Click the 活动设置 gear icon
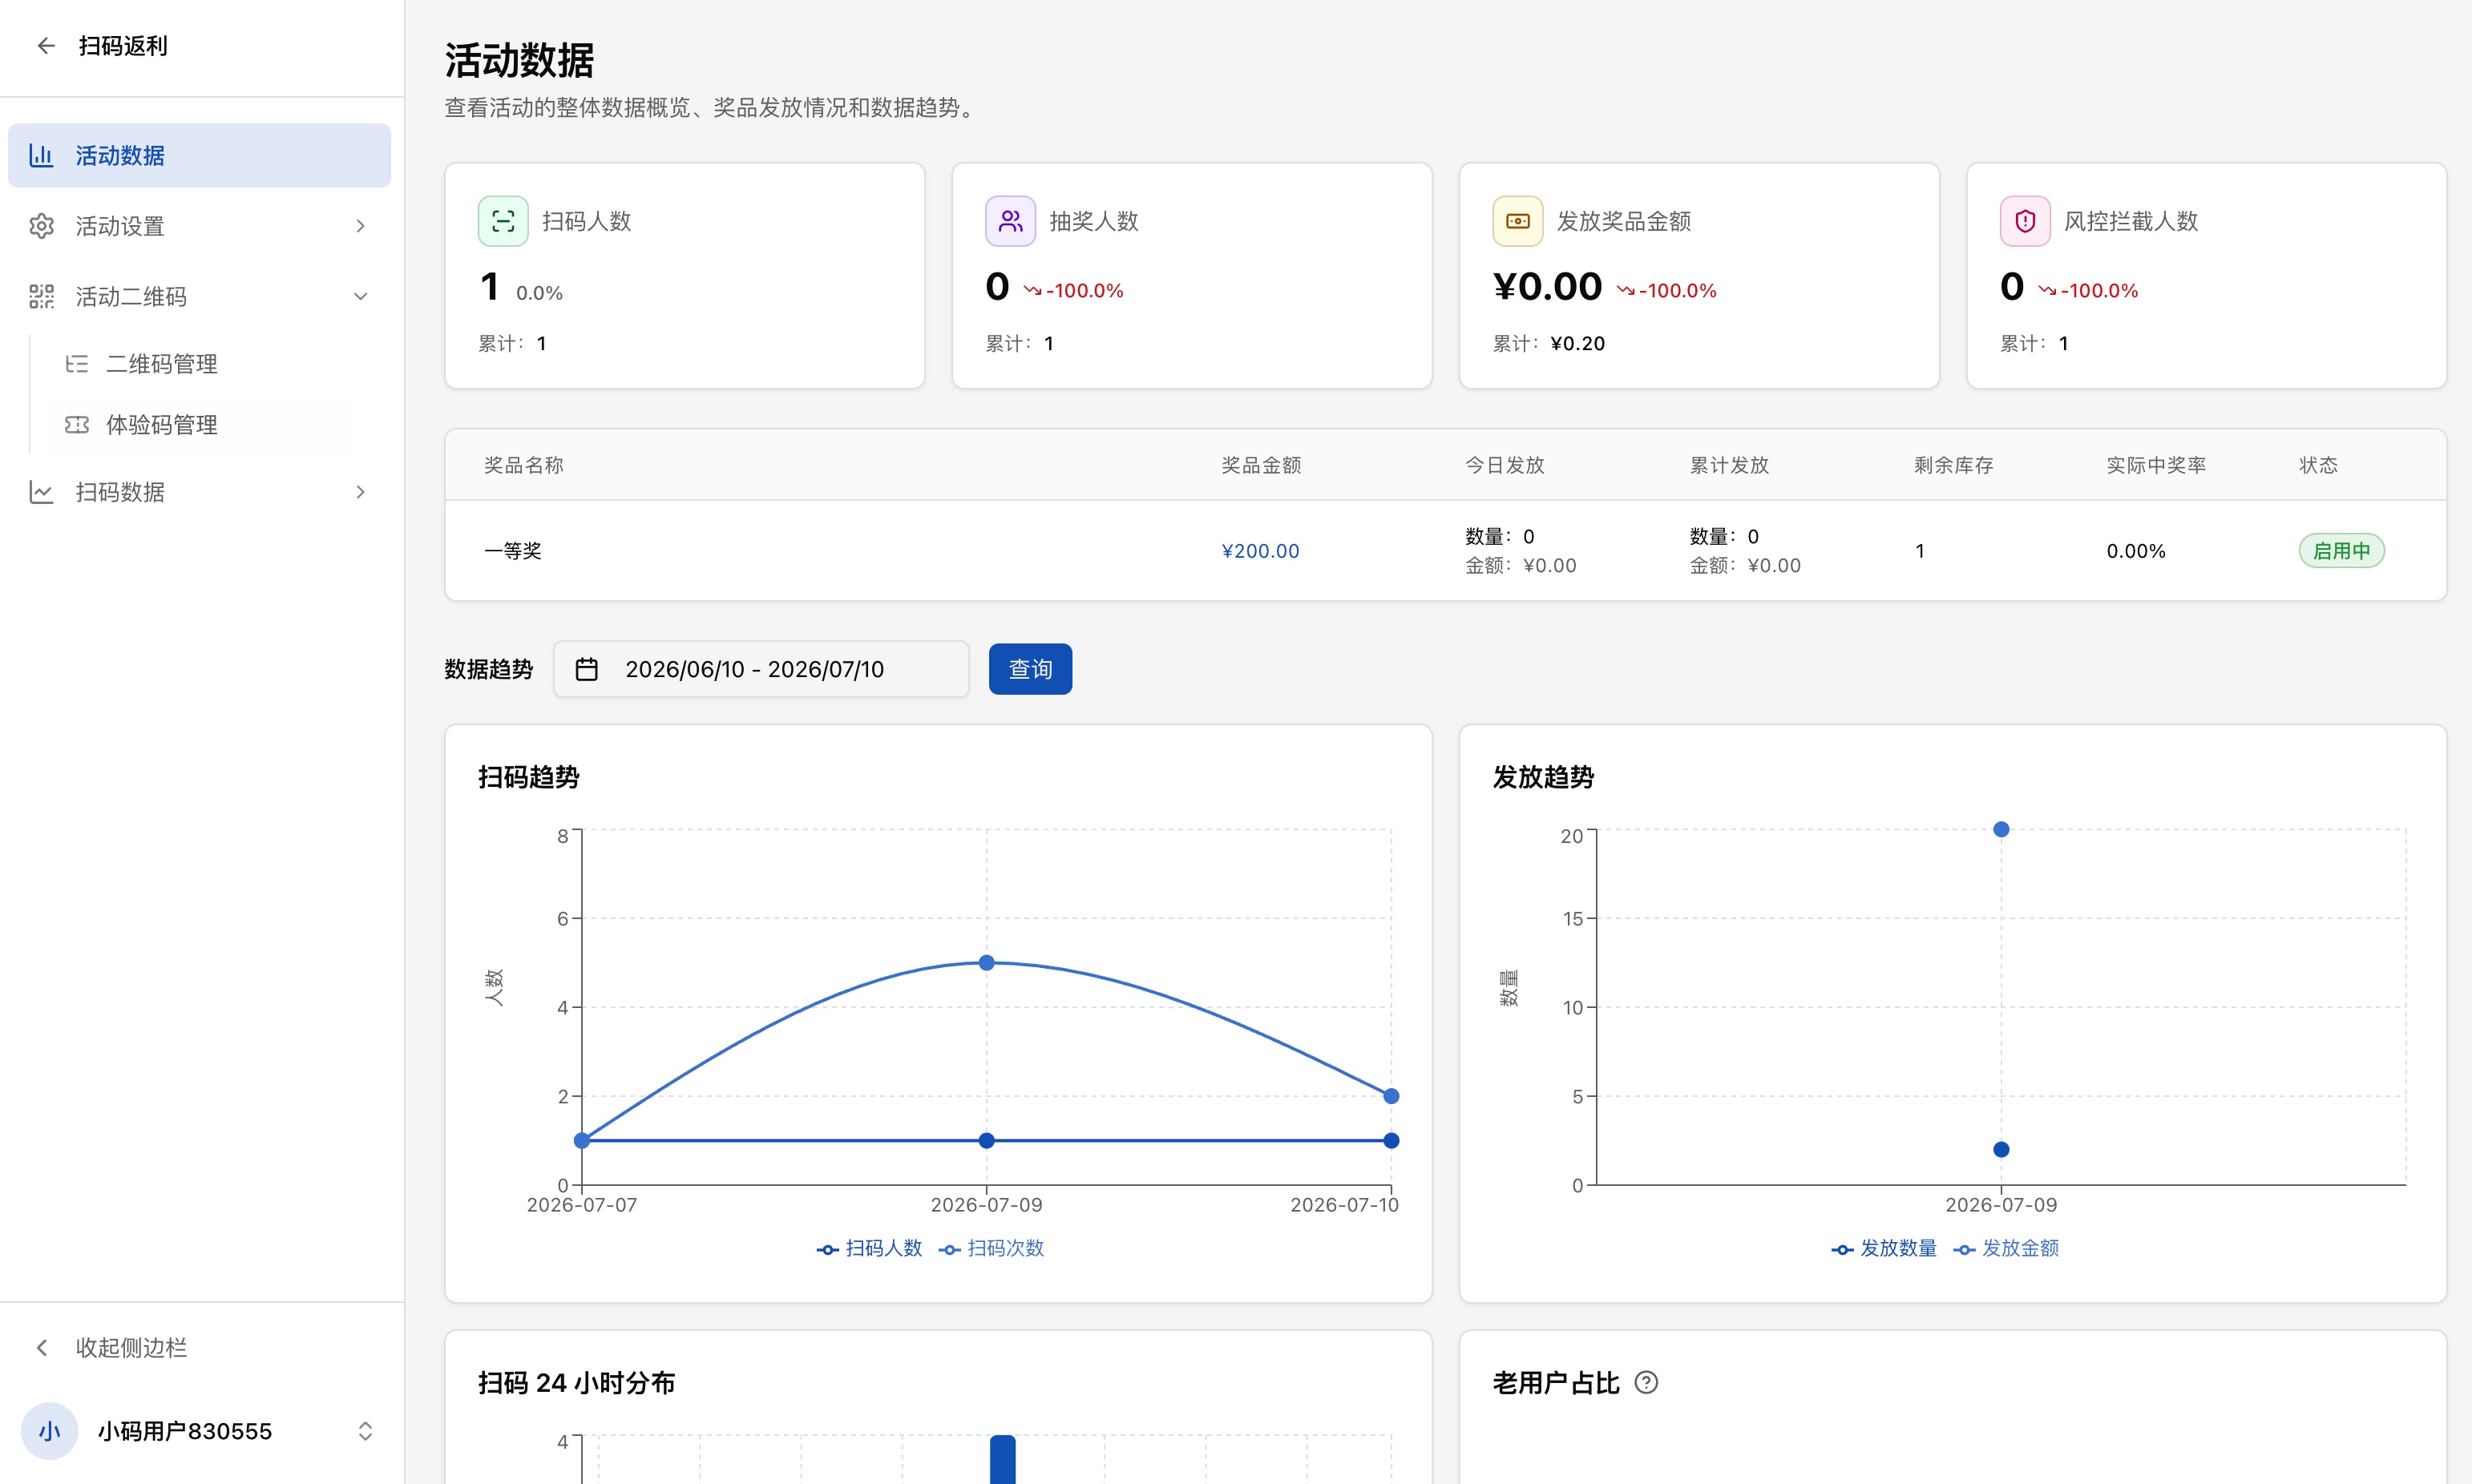The height and width of the screenshot is (1484, 2472). click(x=41, y=226)
